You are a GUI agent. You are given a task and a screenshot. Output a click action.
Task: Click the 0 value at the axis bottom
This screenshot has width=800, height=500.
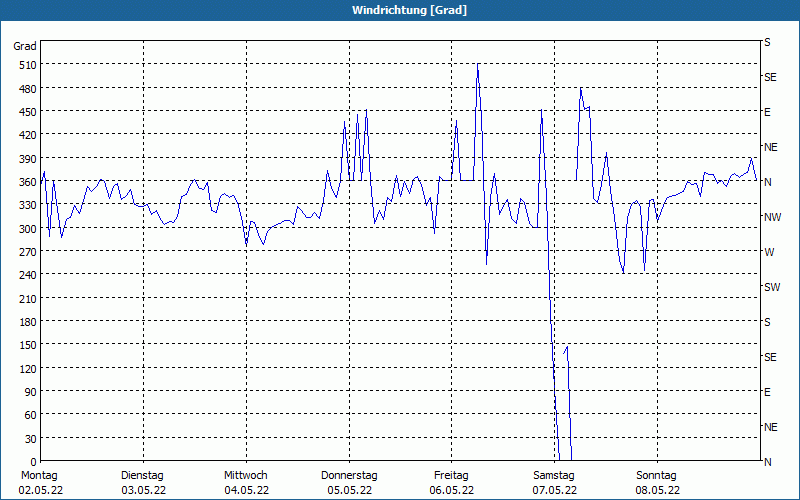32,462
